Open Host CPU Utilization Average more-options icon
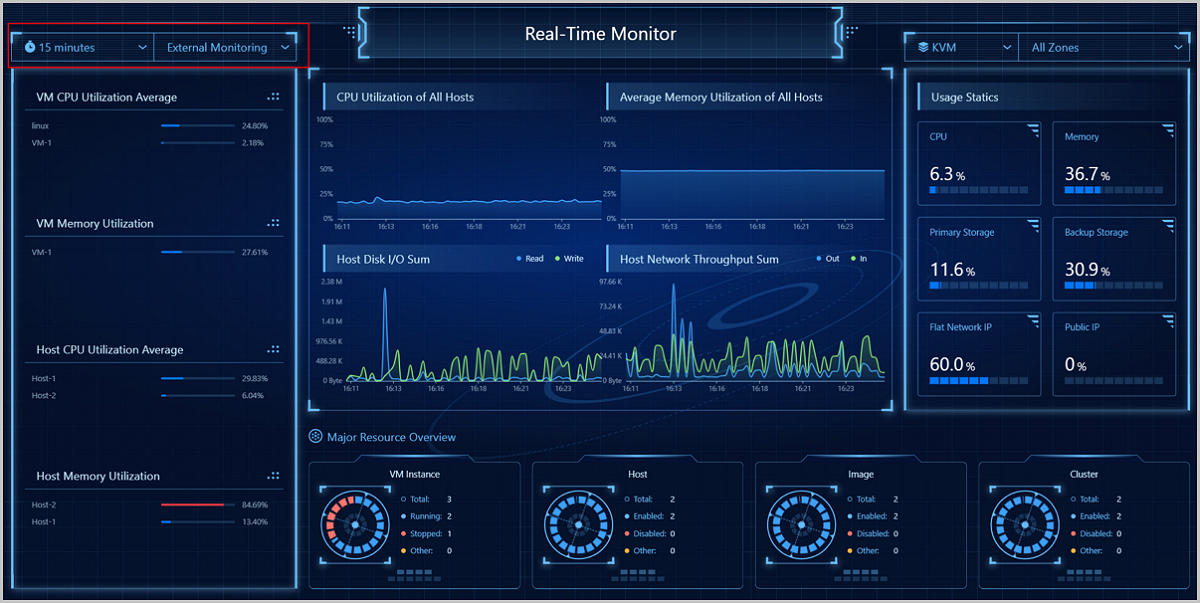The width and height of the screenshot is (1200, 603). click(x=273, y=350)
